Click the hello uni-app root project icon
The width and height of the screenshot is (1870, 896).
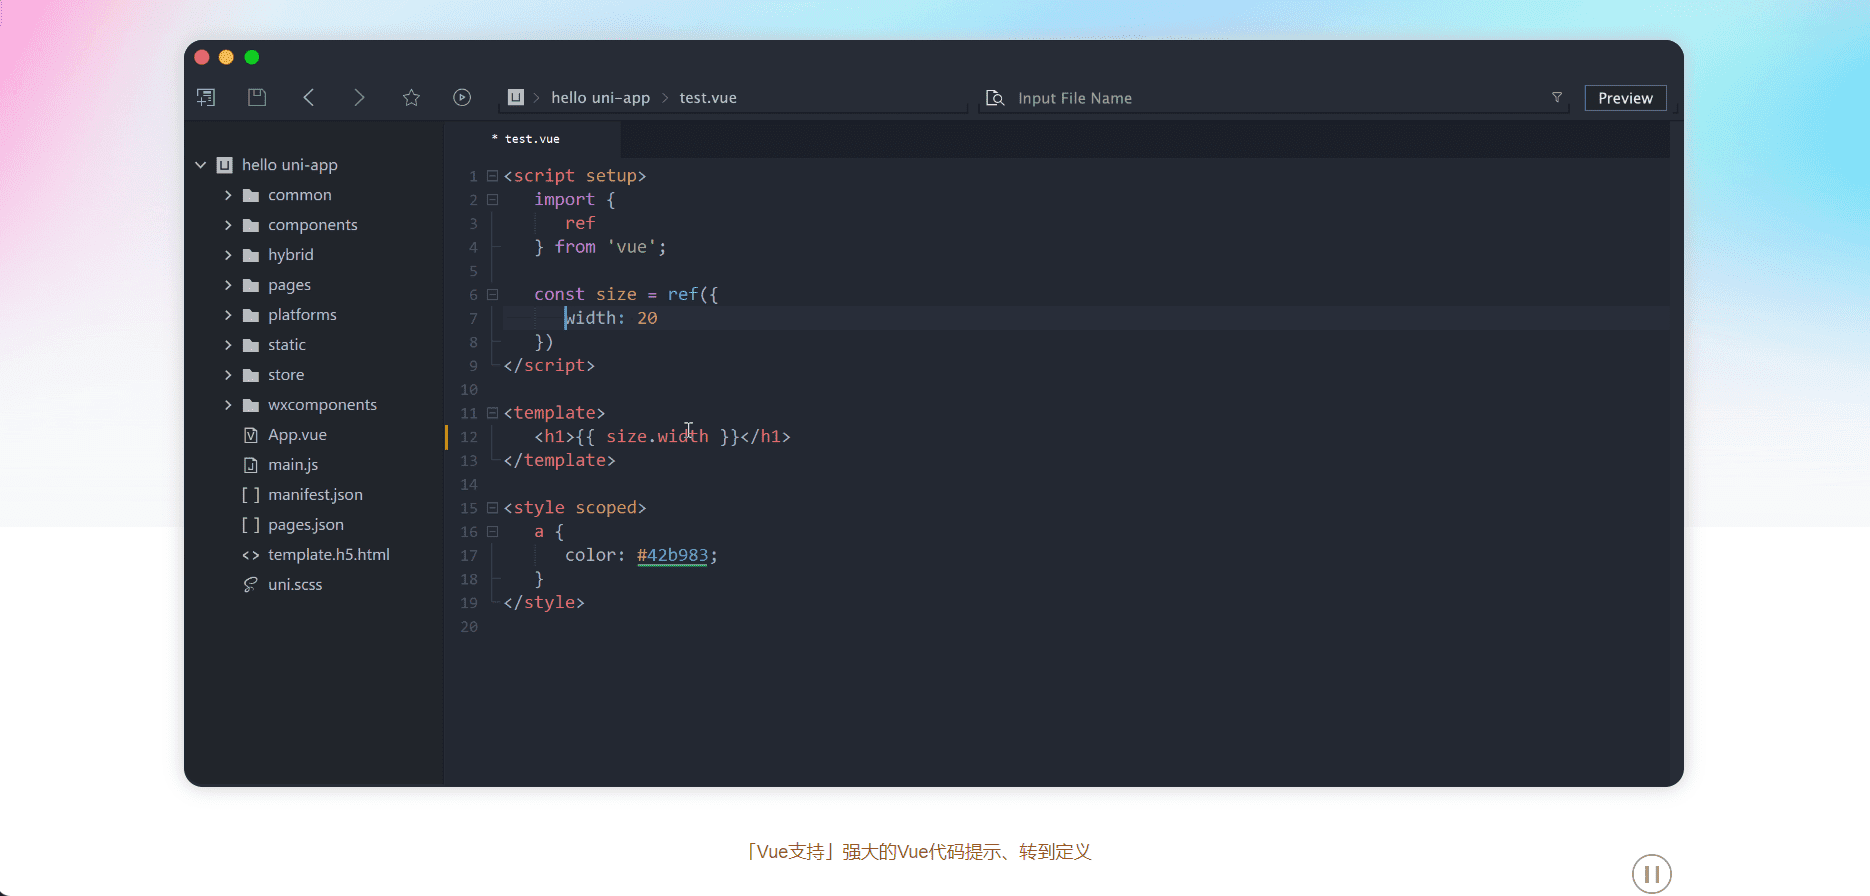click(225, 165)
